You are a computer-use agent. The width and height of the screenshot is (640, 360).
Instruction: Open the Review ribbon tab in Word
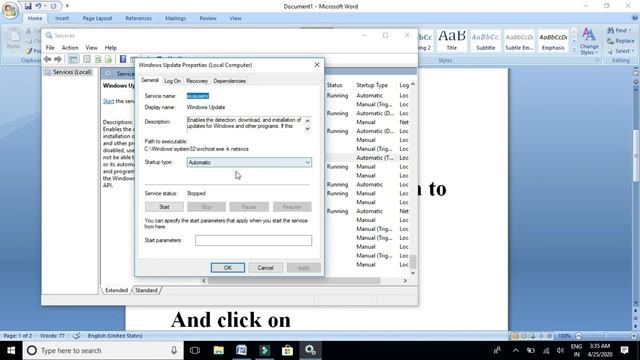tap(208, 18)
